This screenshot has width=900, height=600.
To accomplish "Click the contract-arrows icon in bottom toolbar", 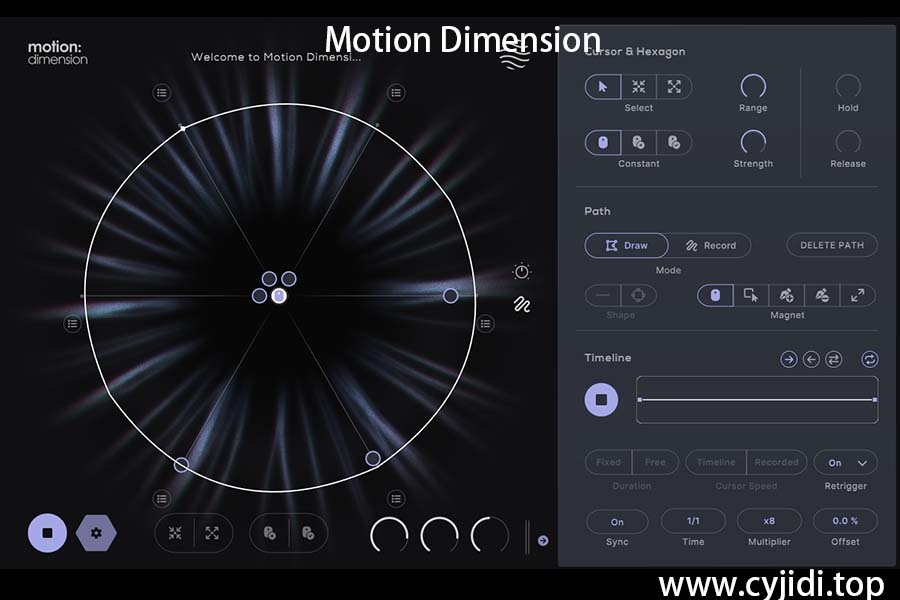I will click(x=175, y=533).
